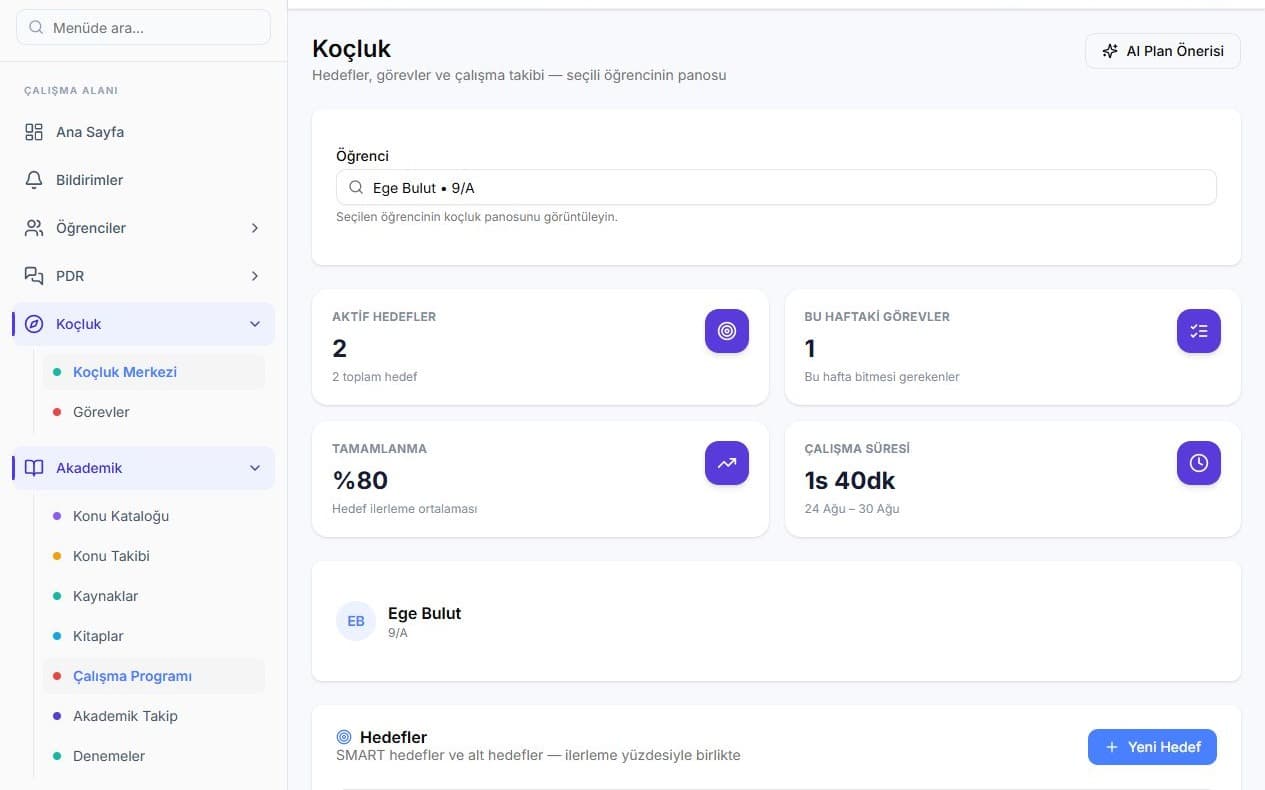
Task: Expand the PDR submenu chevron
Action: [x=255, y=276]
